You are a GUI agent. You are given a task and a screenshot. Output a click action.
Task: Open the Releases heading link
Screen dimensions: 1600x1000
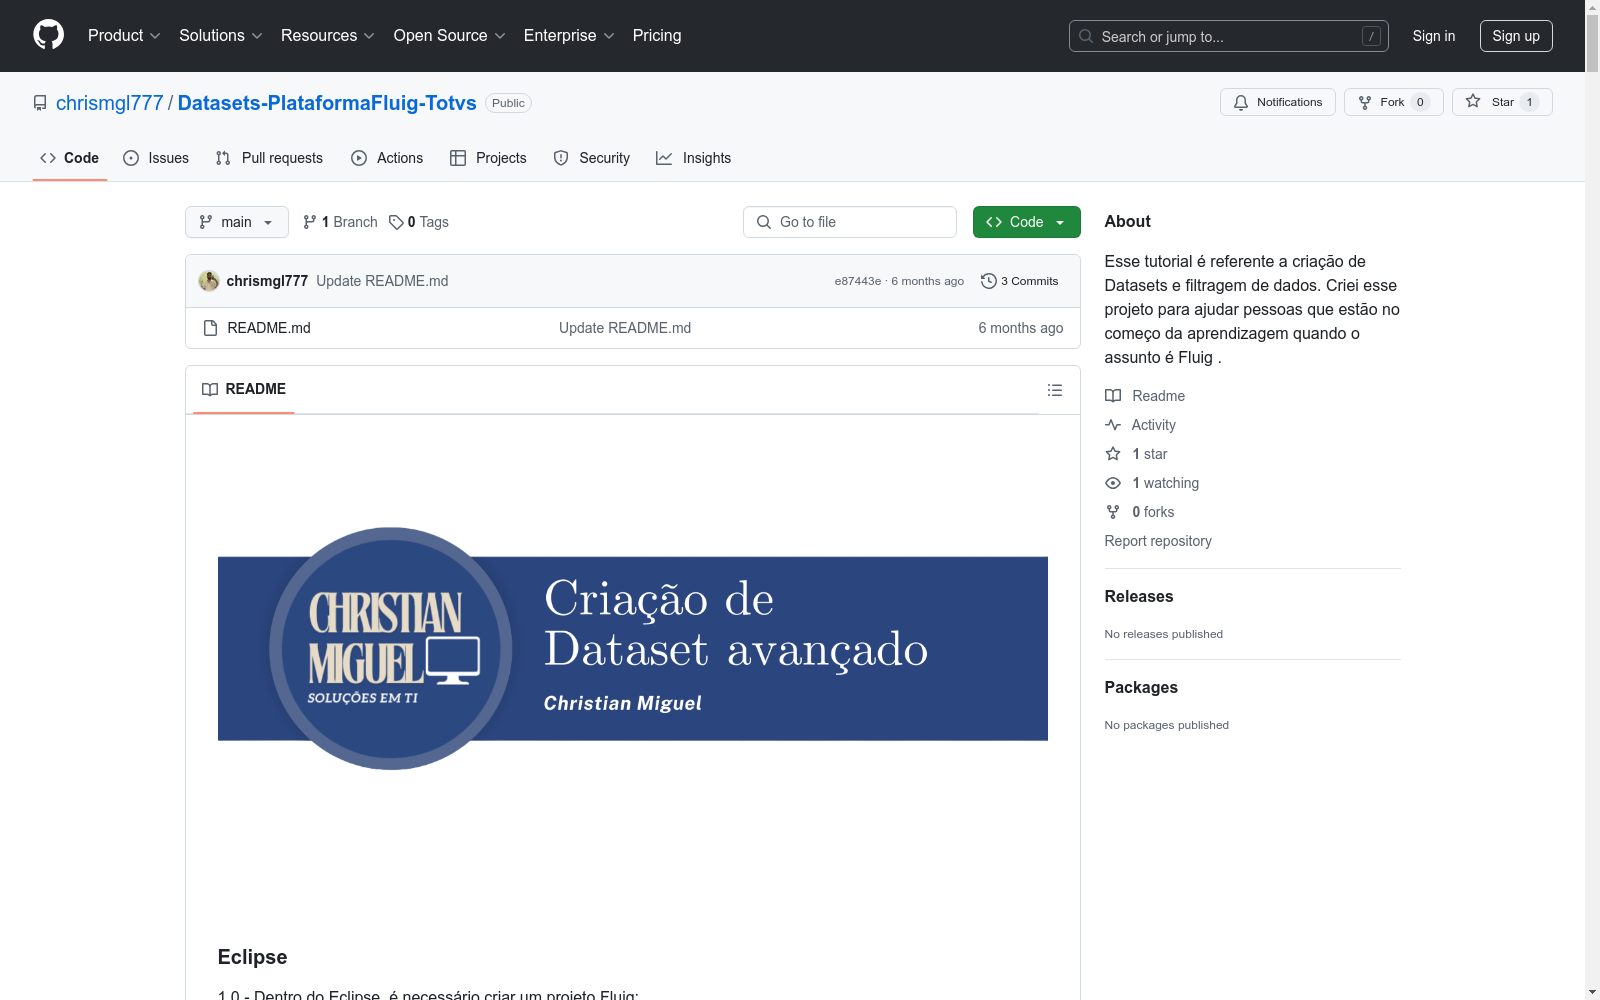[x=1139, y=597]
